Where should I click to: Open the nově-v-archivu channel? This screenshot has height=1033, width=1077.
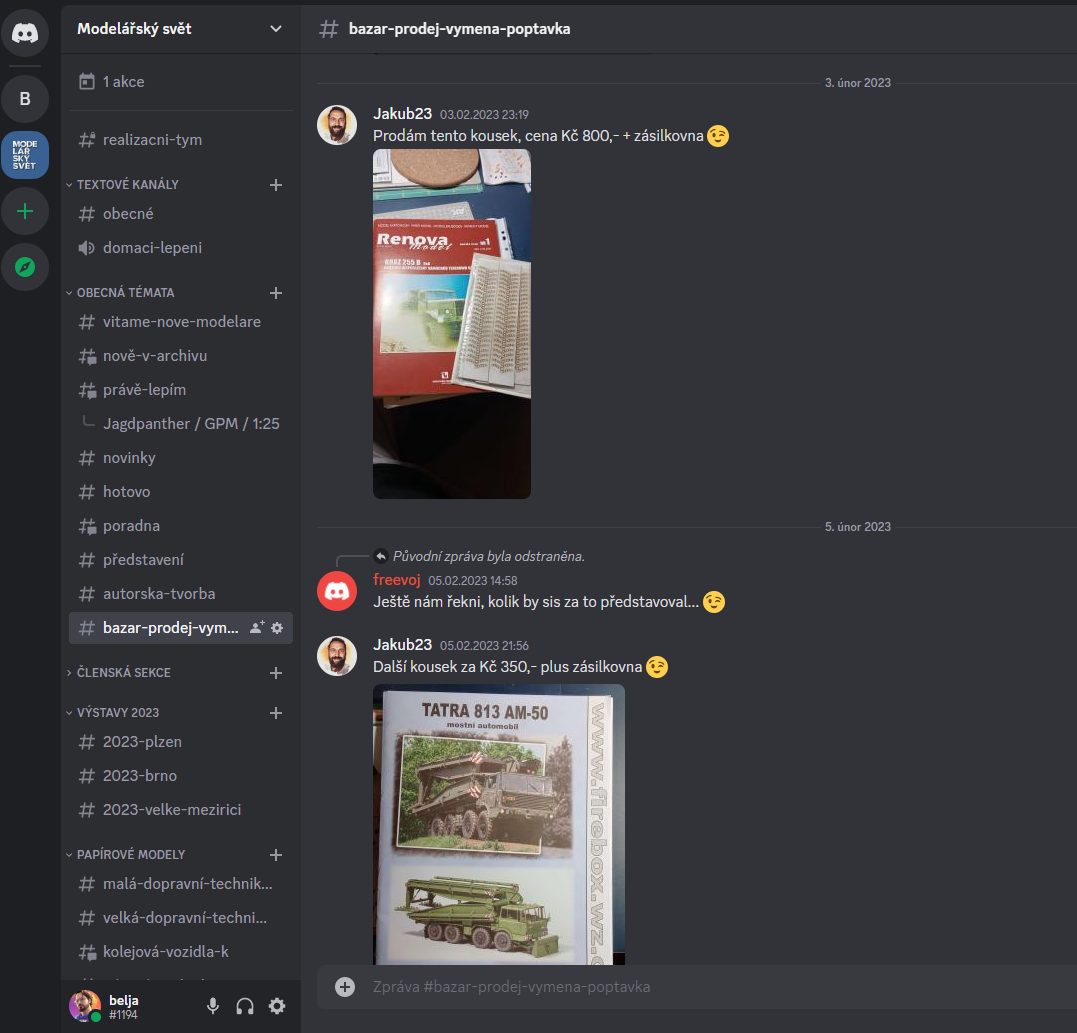pyautogui.click(x=181, y=356)
